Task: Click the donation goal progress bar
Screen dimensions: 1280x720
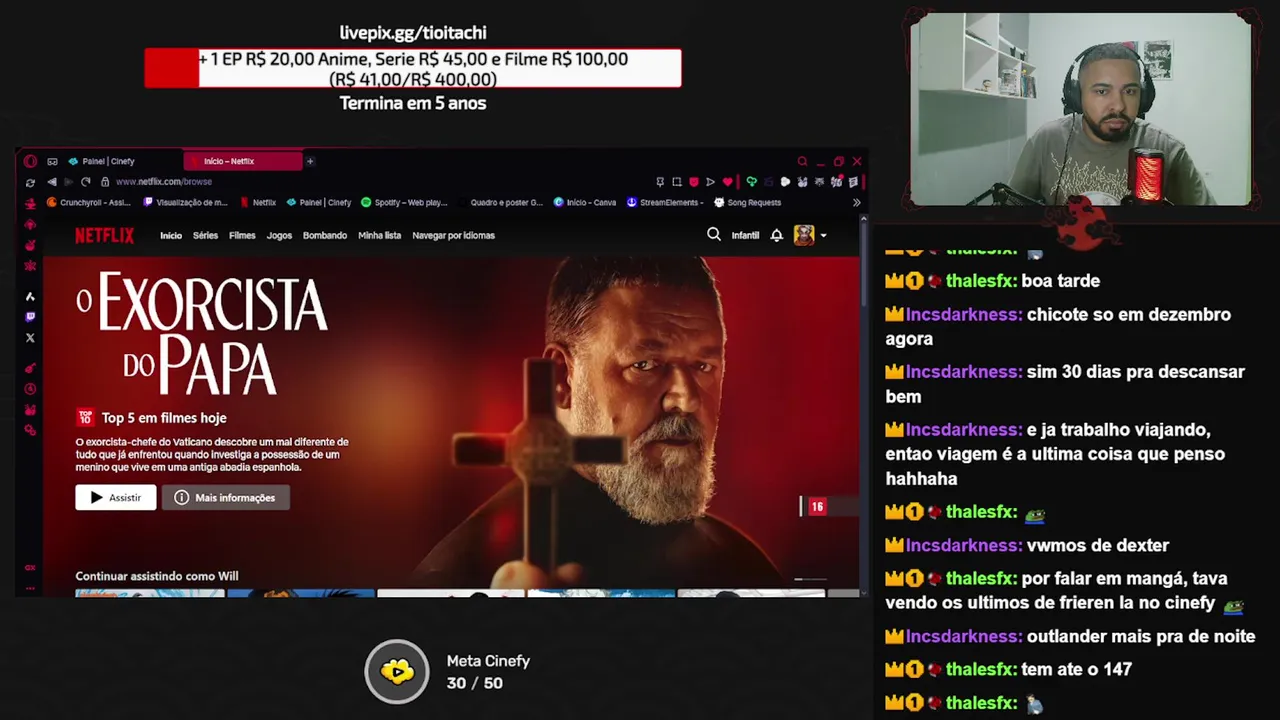Action: click(413, 69)
